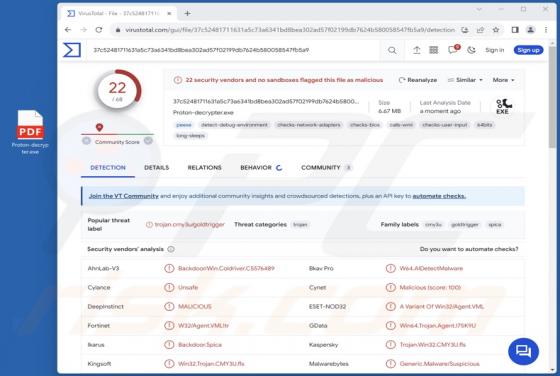Open the chat bubble floating button
560x376 pixels.
pos(523,351)
